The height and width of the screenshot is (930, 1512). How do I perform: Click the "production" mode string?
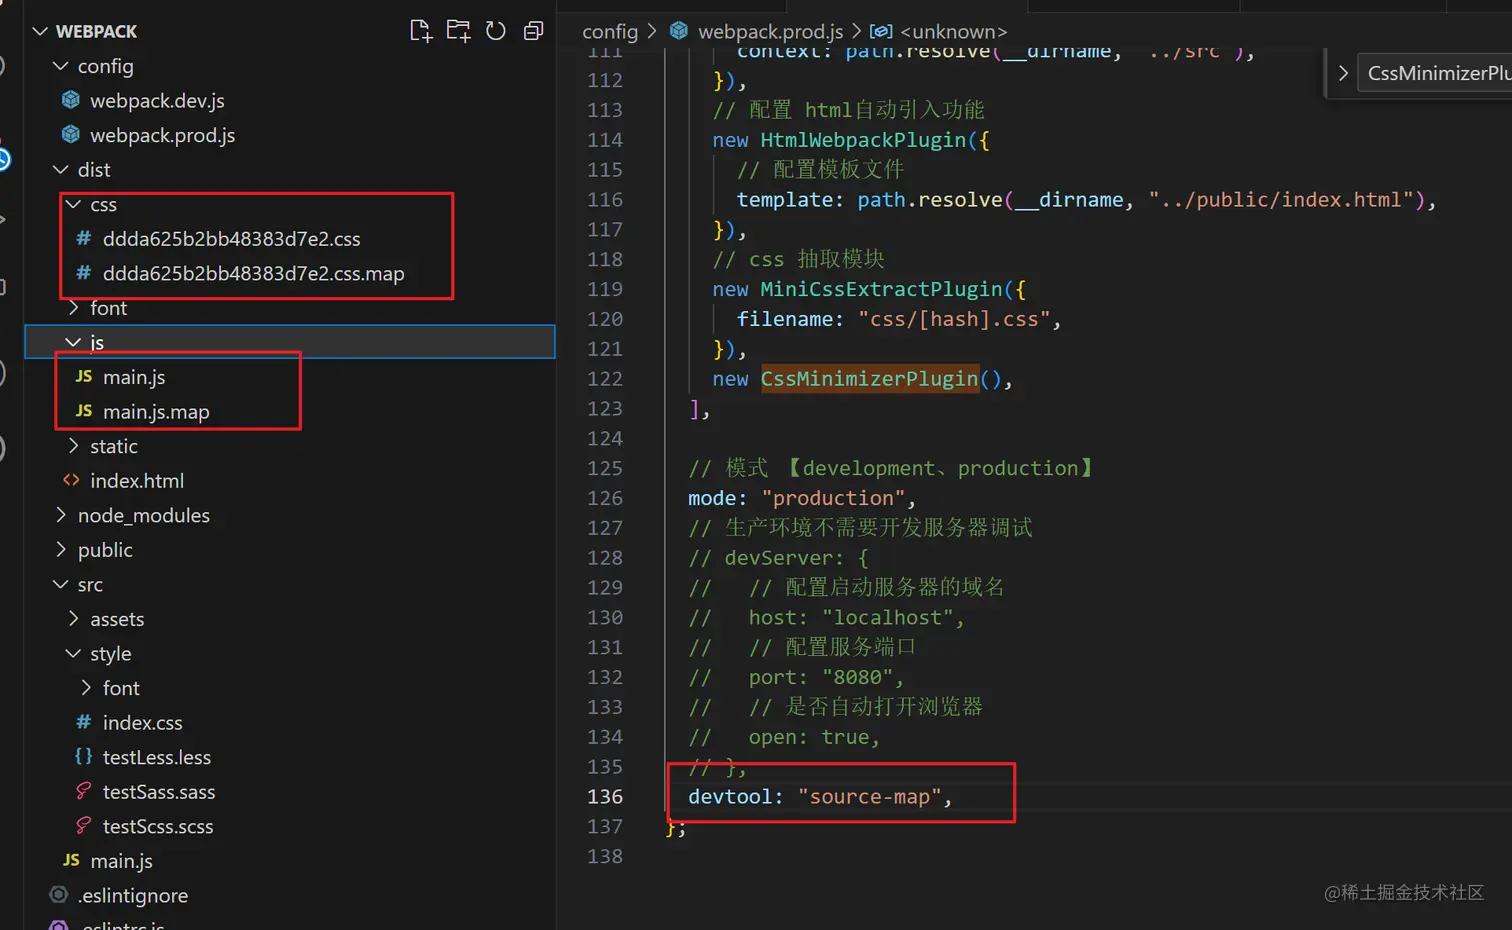coord(833,498)
